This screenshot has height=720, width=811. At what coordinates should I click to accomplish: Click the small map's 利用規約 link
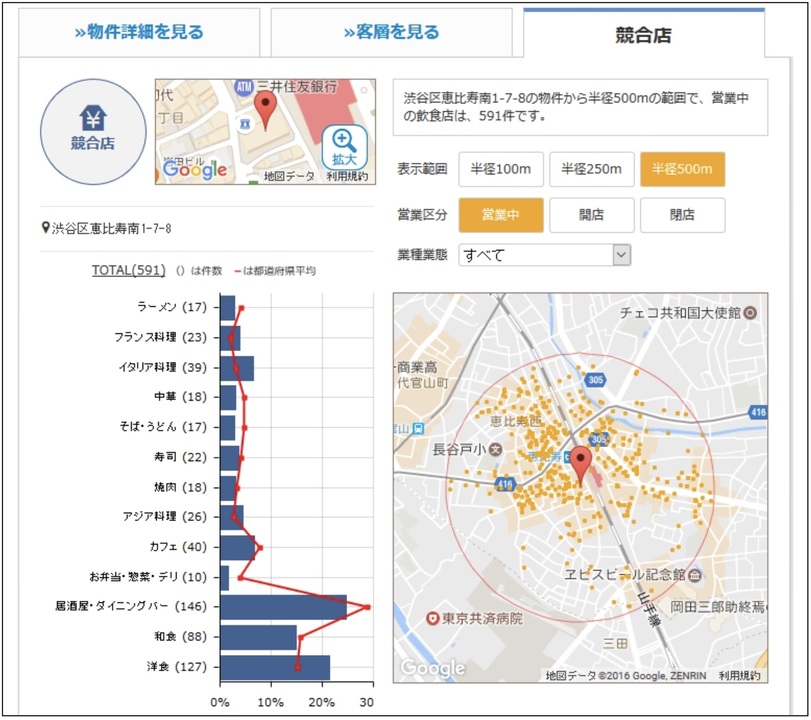pyautogui.click(x=347, y=176)
